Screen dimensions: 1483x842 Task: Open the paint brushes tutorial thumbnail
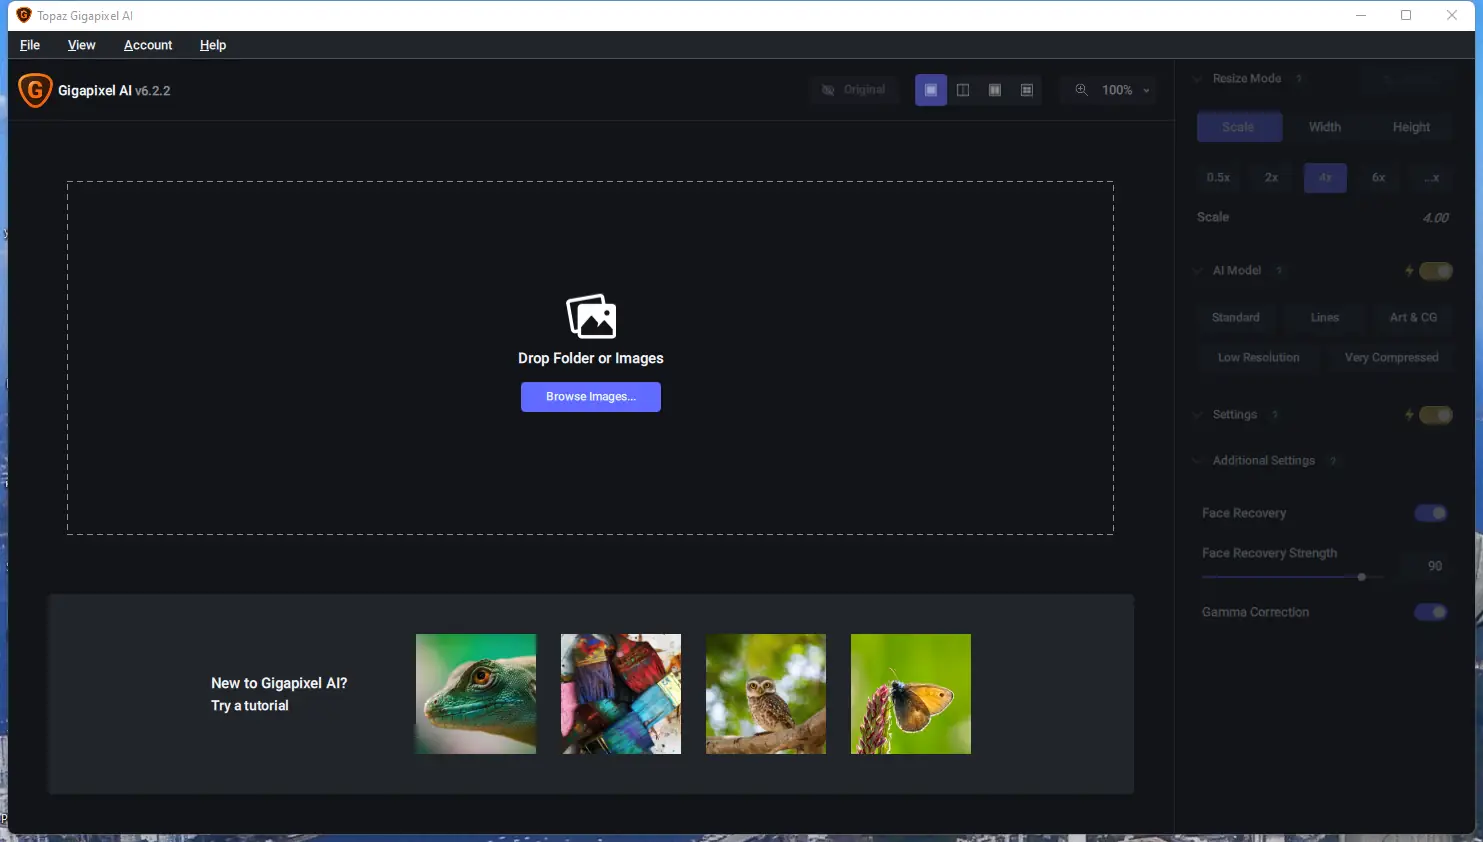coord(621,694)
